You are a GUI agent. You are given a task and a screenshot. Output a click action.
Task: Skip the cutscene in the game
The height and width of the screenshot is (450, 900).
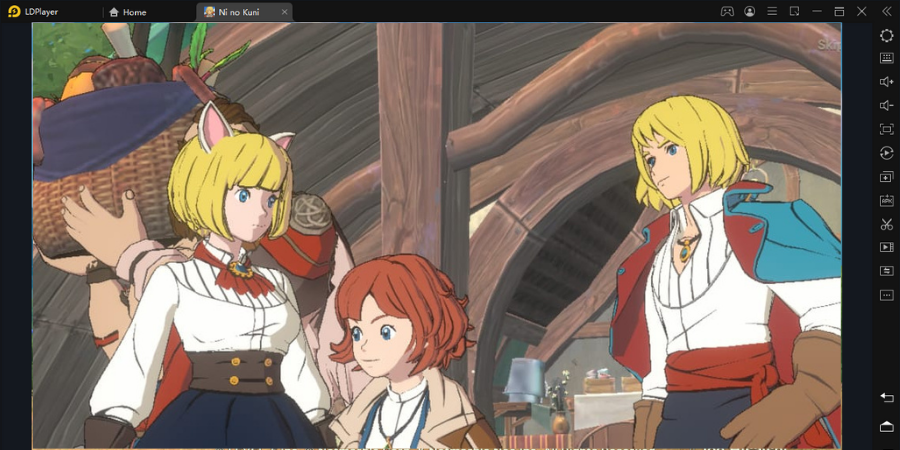coord(830,44)
